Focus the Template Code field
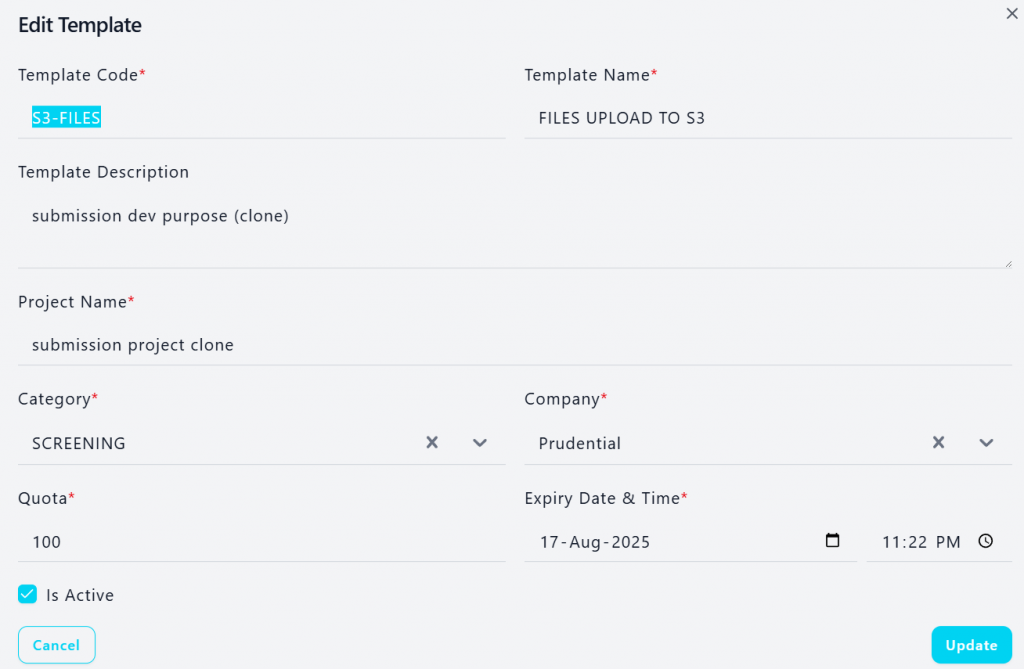1024x669 pixels. (262, 118)
